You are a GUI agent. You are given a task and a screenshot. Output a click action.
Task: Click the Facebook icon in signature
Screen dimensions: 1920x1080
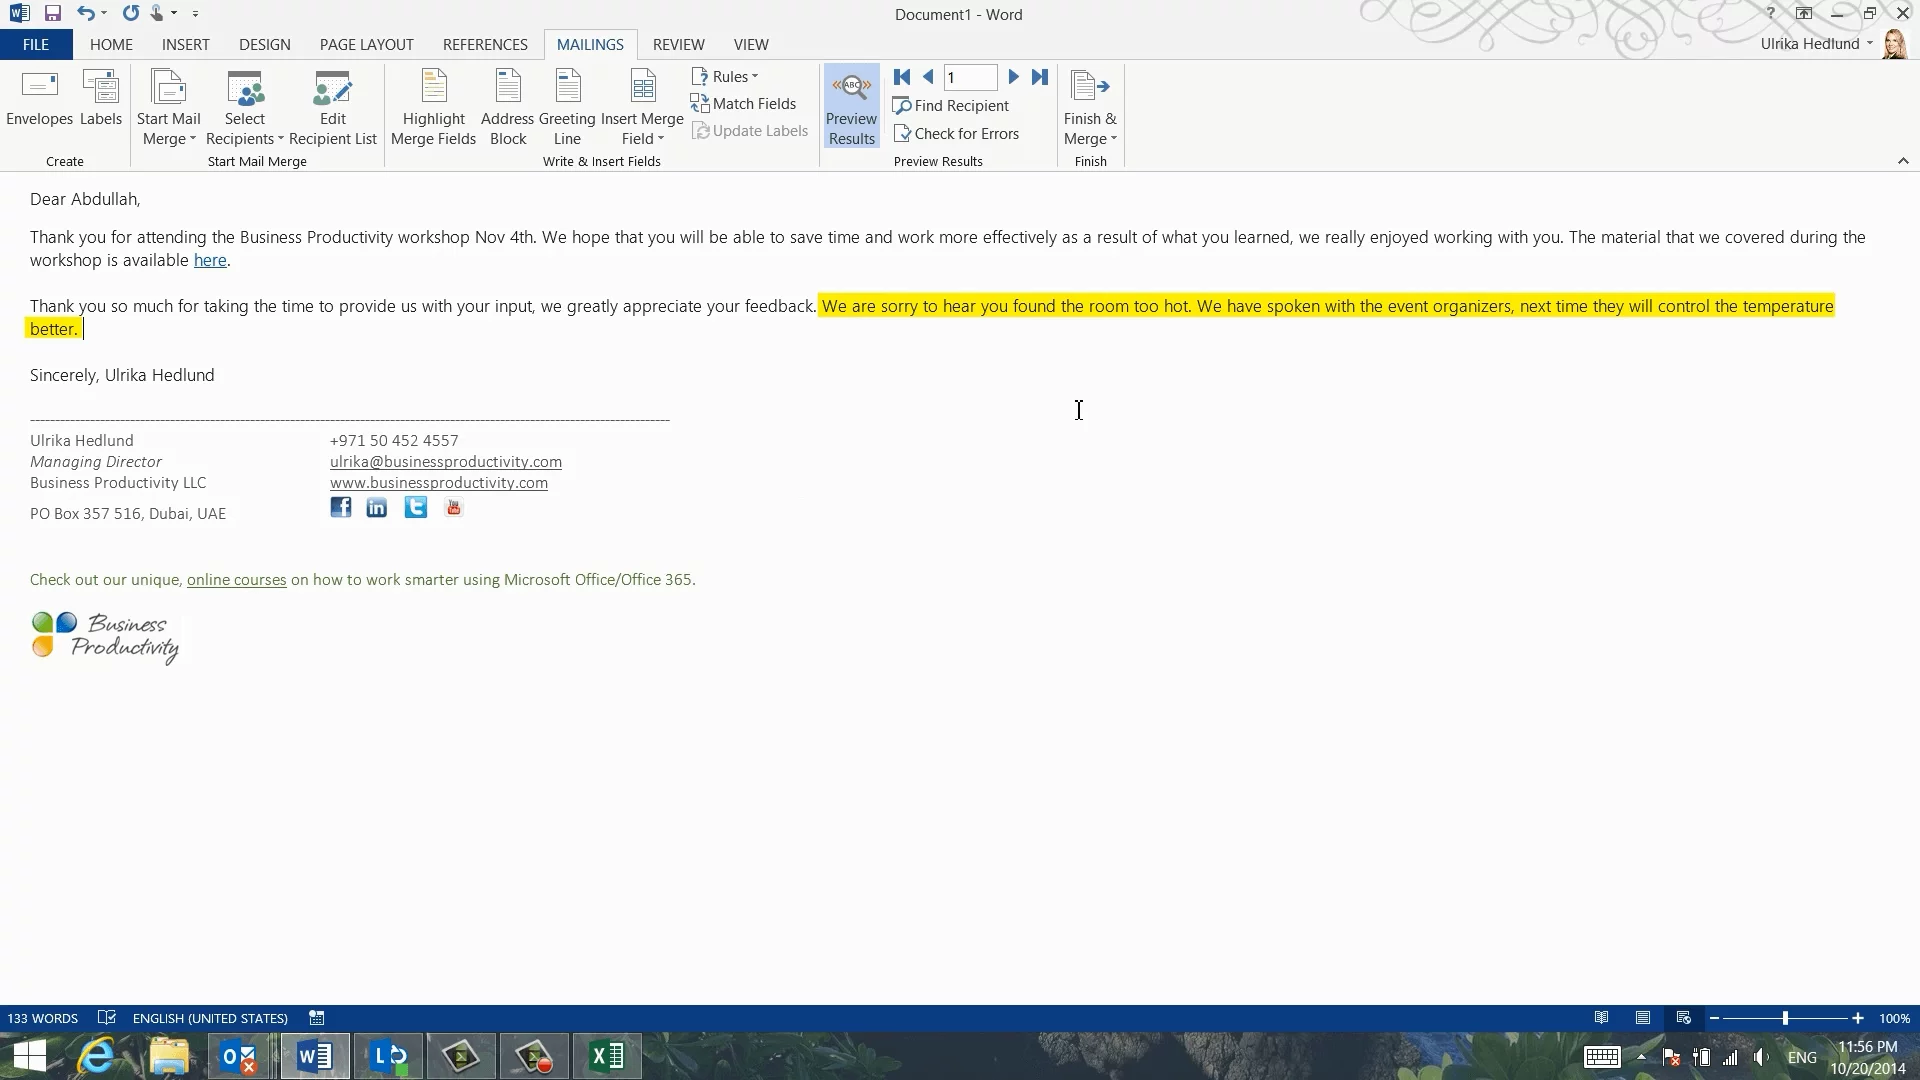pyautogui.click(x=341, y=508)
